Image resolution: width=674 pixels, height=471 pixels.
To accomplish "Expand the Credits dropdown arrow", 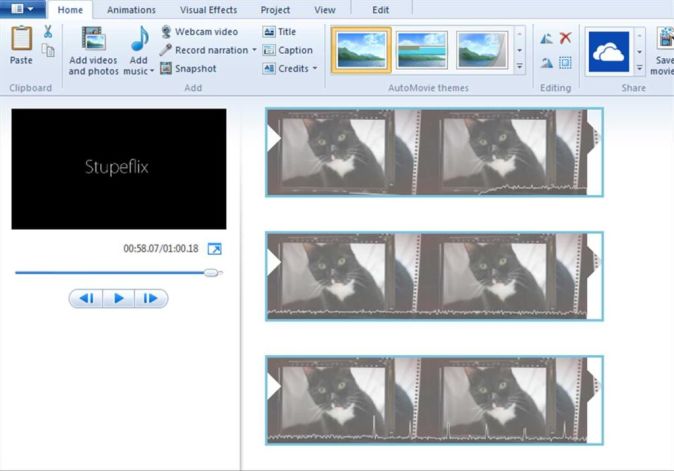I will click(x=315, y=68).
